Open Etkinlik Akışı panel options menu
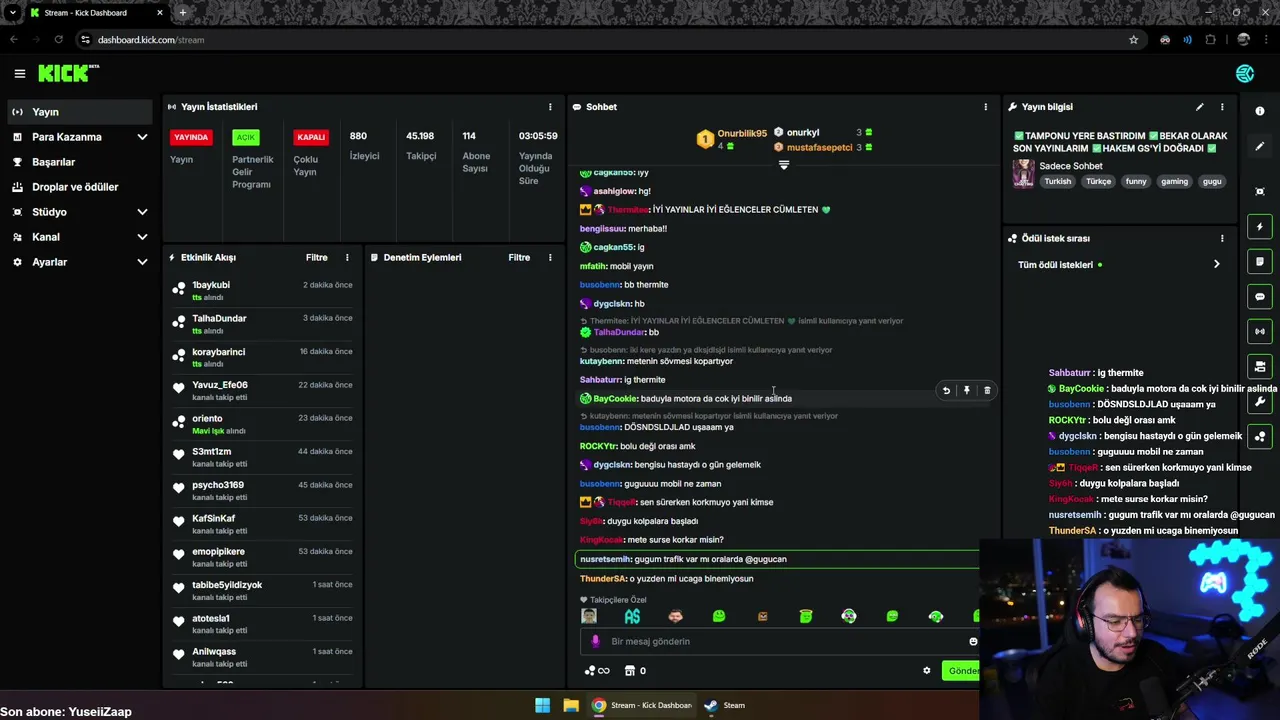This screenshot has height=720, width=1280. (347, 257)
